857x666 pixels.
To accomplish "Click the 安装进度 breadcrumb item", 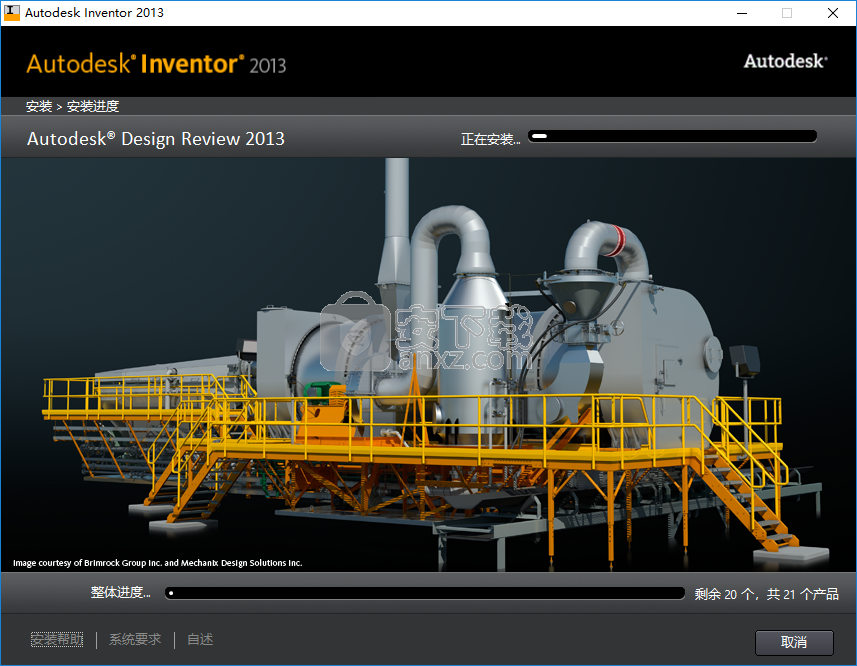I will 93,106.
